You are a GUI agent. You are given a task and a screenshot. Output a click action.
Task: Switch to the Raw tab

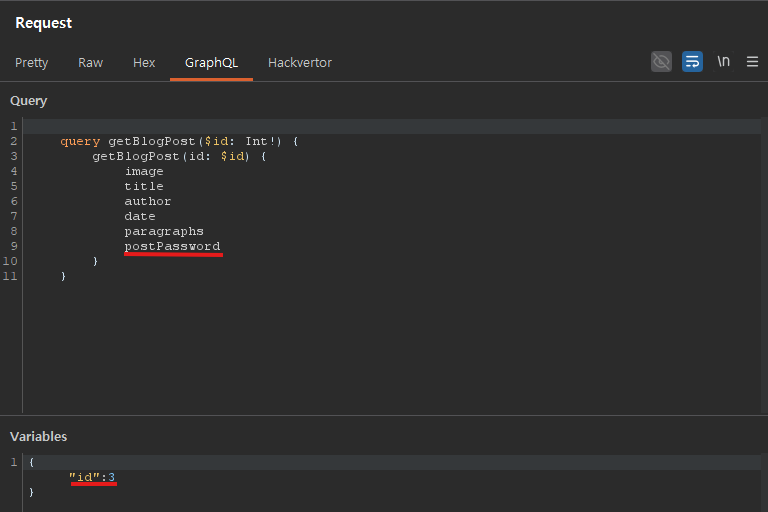pos(90,63)
